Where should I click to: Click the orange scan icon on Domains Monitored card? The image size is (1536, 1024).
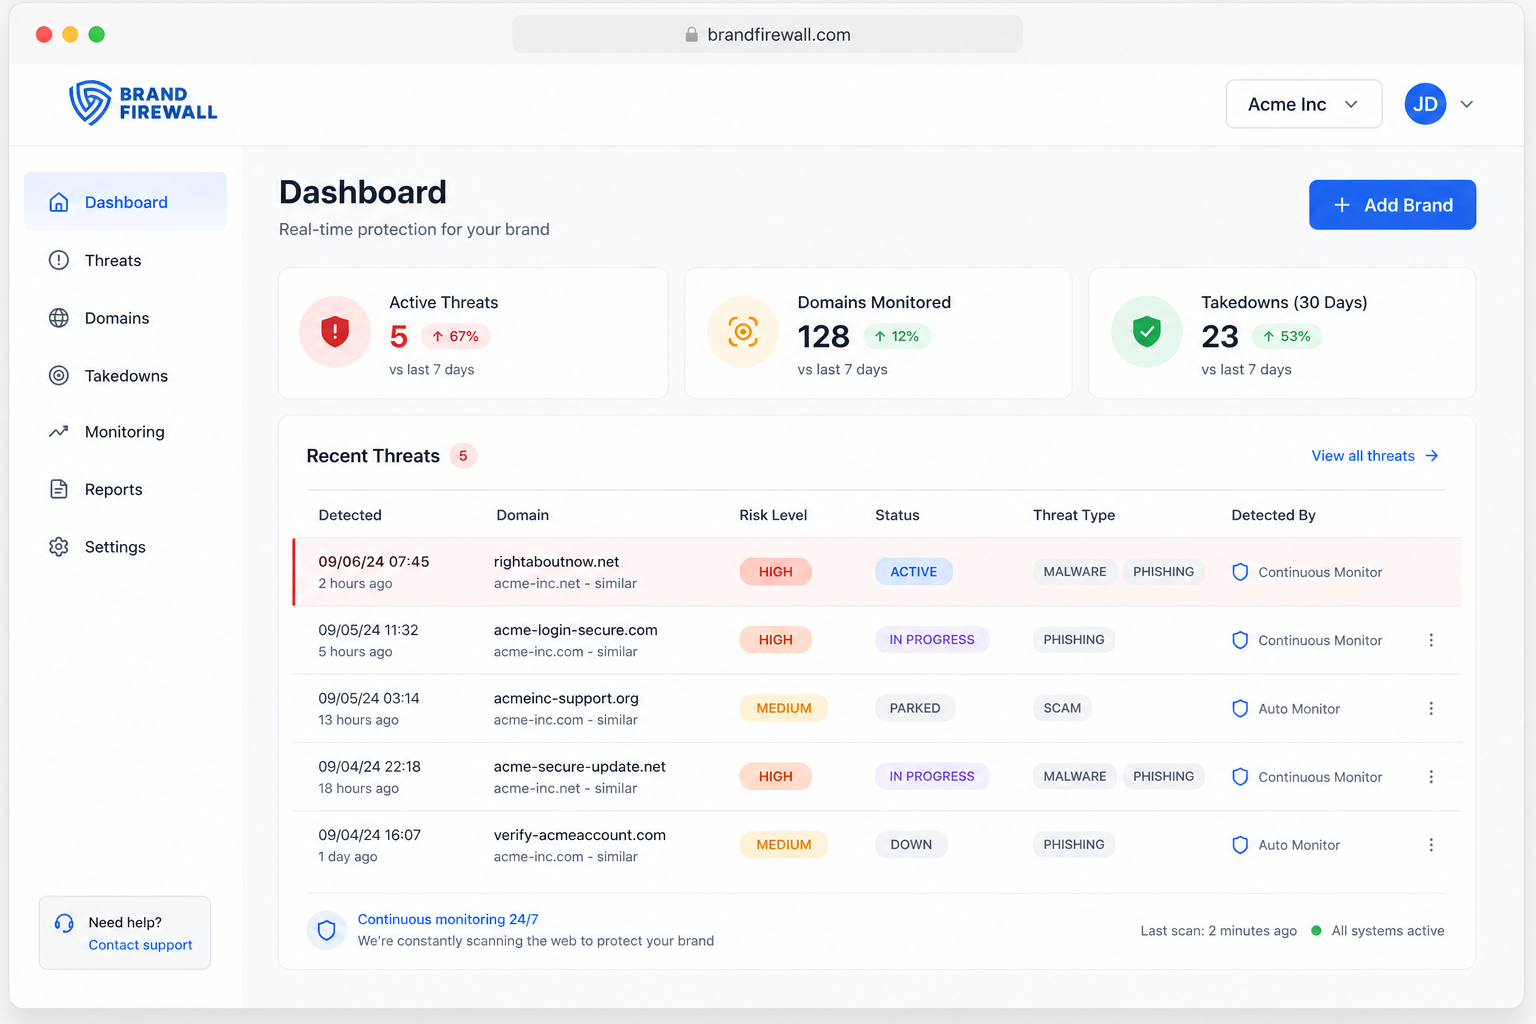point(743,332)
